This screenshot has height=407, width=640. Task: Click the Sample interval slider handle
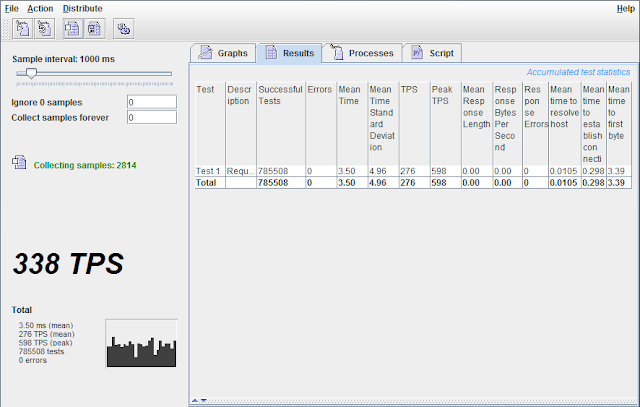click(32, 73)
